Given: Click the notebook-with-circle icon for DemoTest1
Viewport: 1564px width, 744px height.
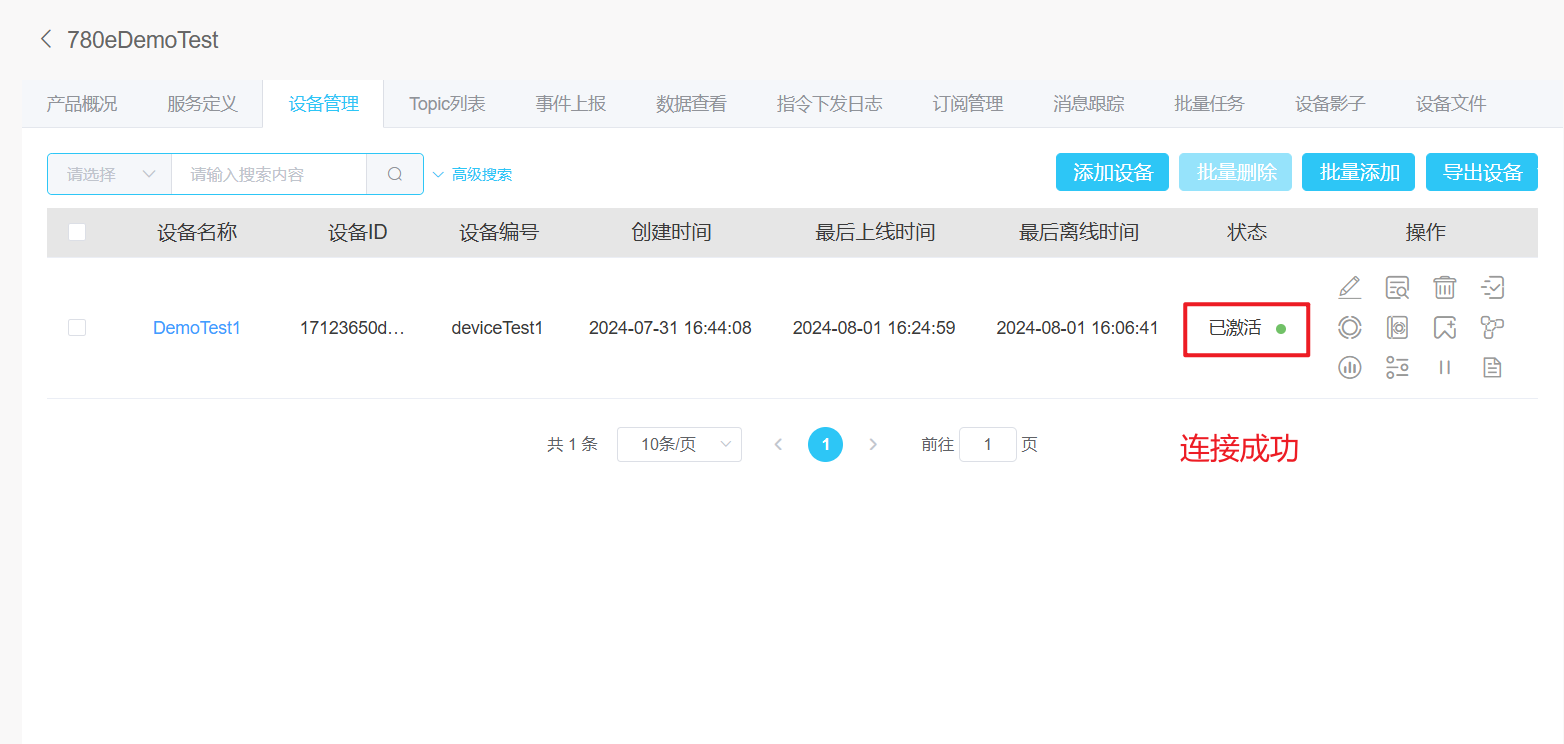Looking at the screenshot, I should (1397, 327).
